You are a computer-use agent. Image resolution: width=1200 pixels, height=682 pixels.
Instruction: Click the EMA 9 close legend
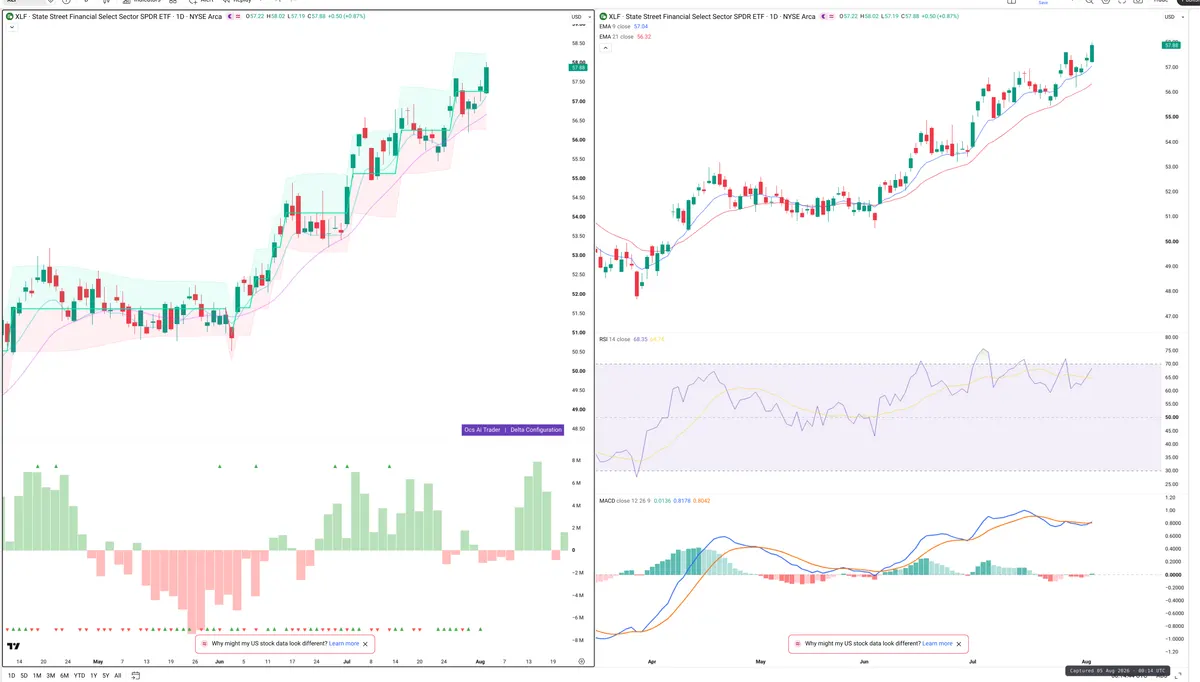point(626,26)
